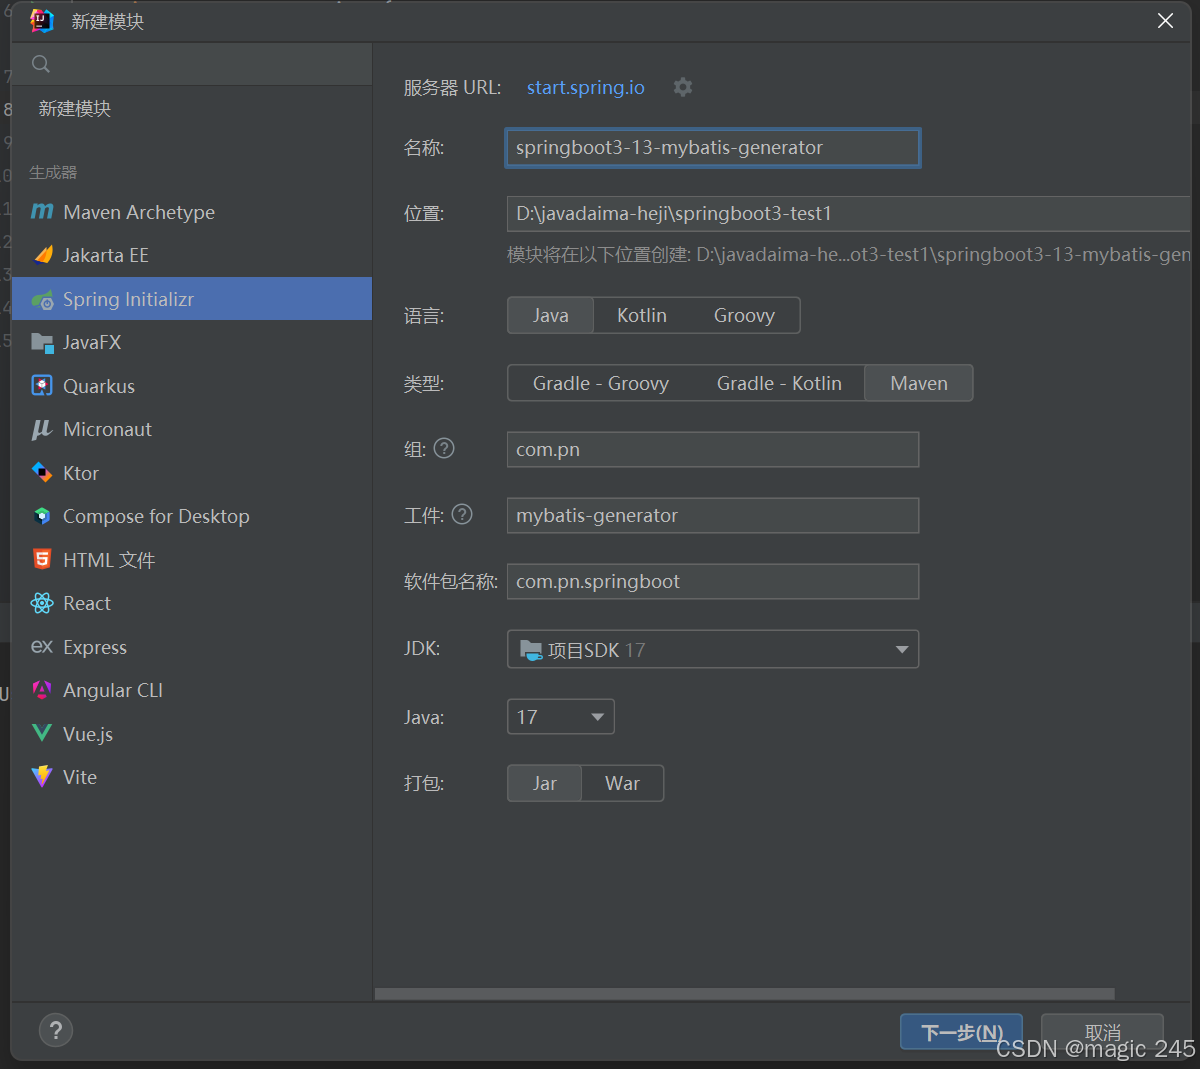
Task: Focus the location path field
Action: point(849,213)
